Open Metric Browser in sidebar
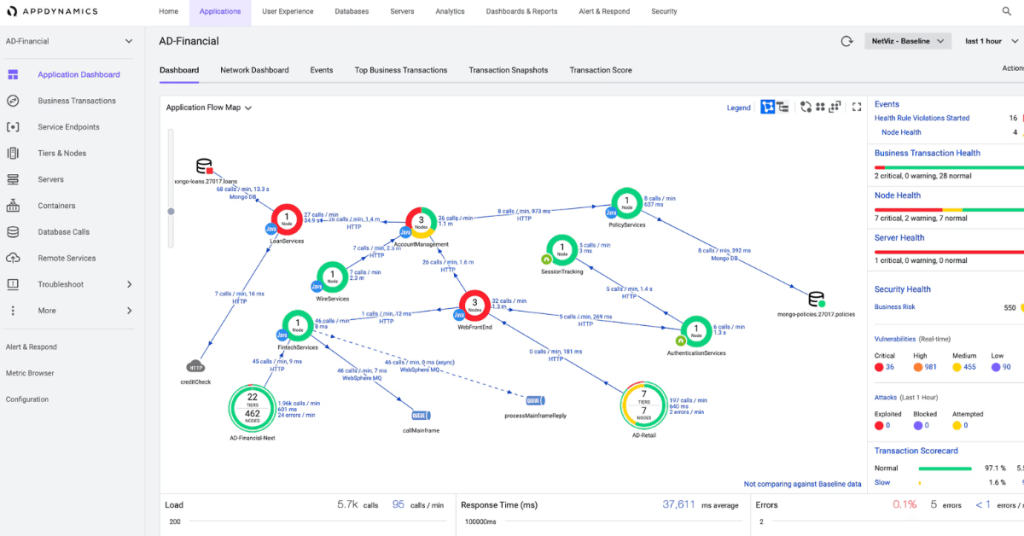Screen dimensions: 1024x536 tap(30, 373)
